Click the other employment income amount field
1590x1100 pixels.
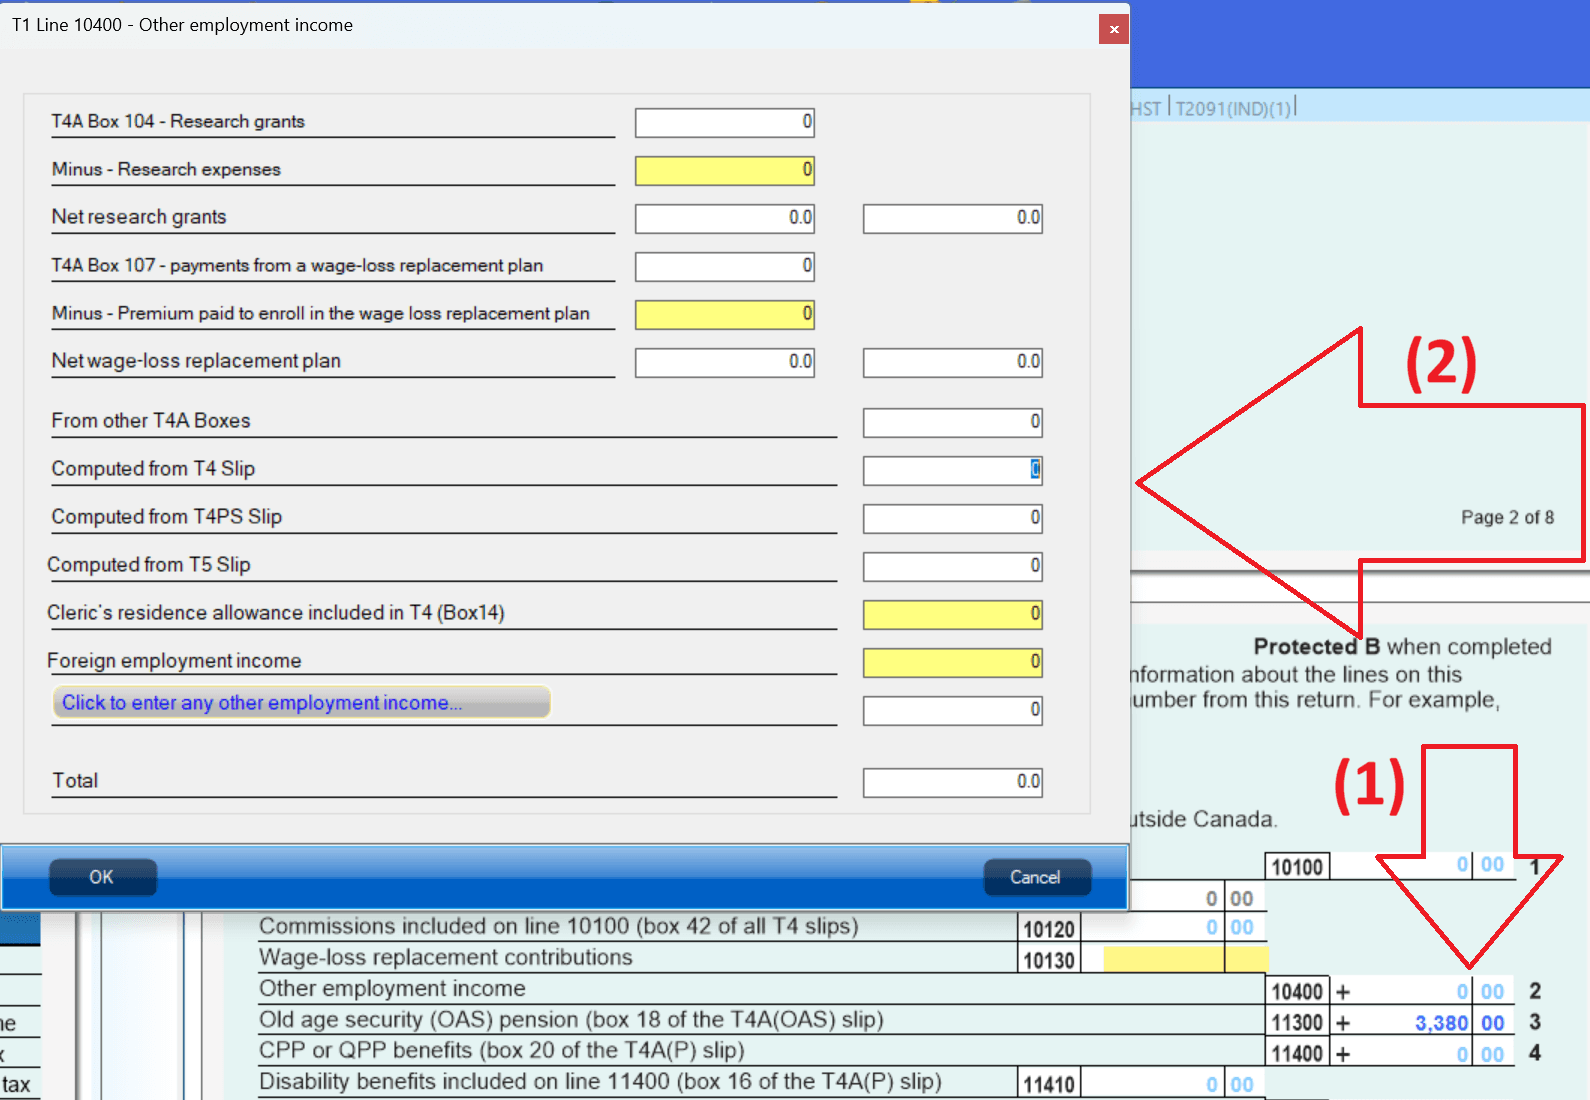click(953, 710)
